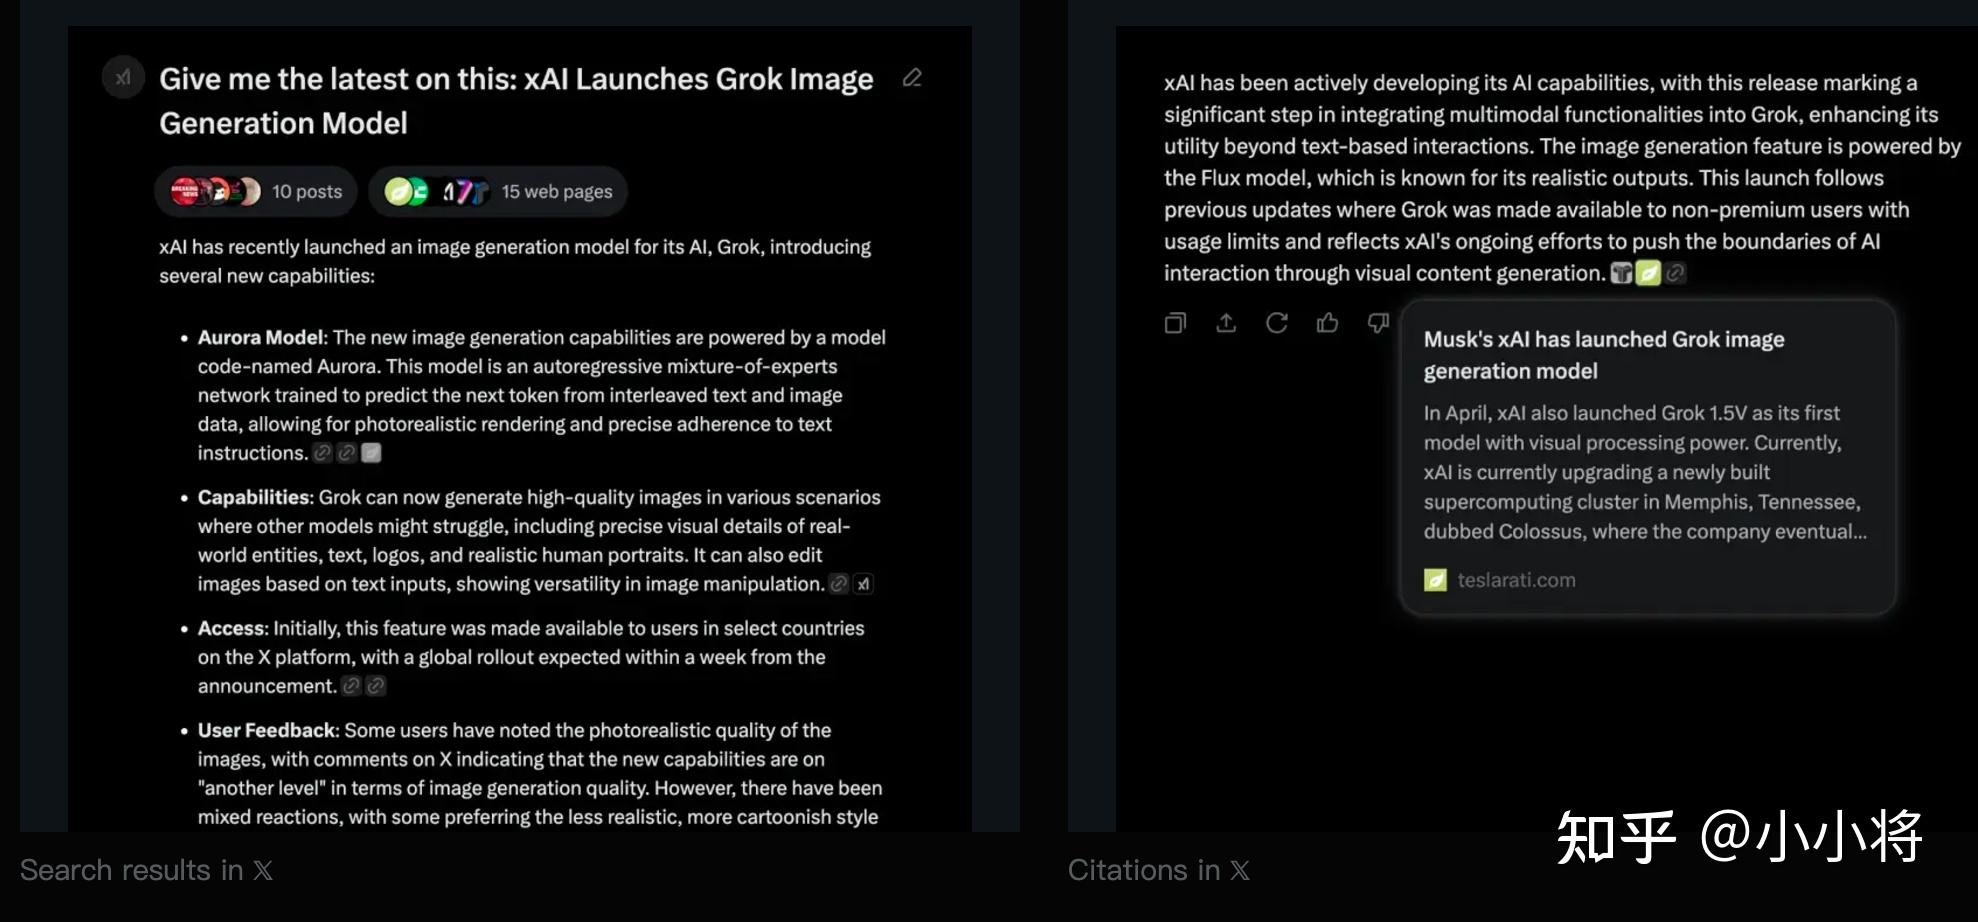Click the gray T-logo citation icon after "content generation."
Viewport: 1978px width, 922px height.
pos(1621,273)
